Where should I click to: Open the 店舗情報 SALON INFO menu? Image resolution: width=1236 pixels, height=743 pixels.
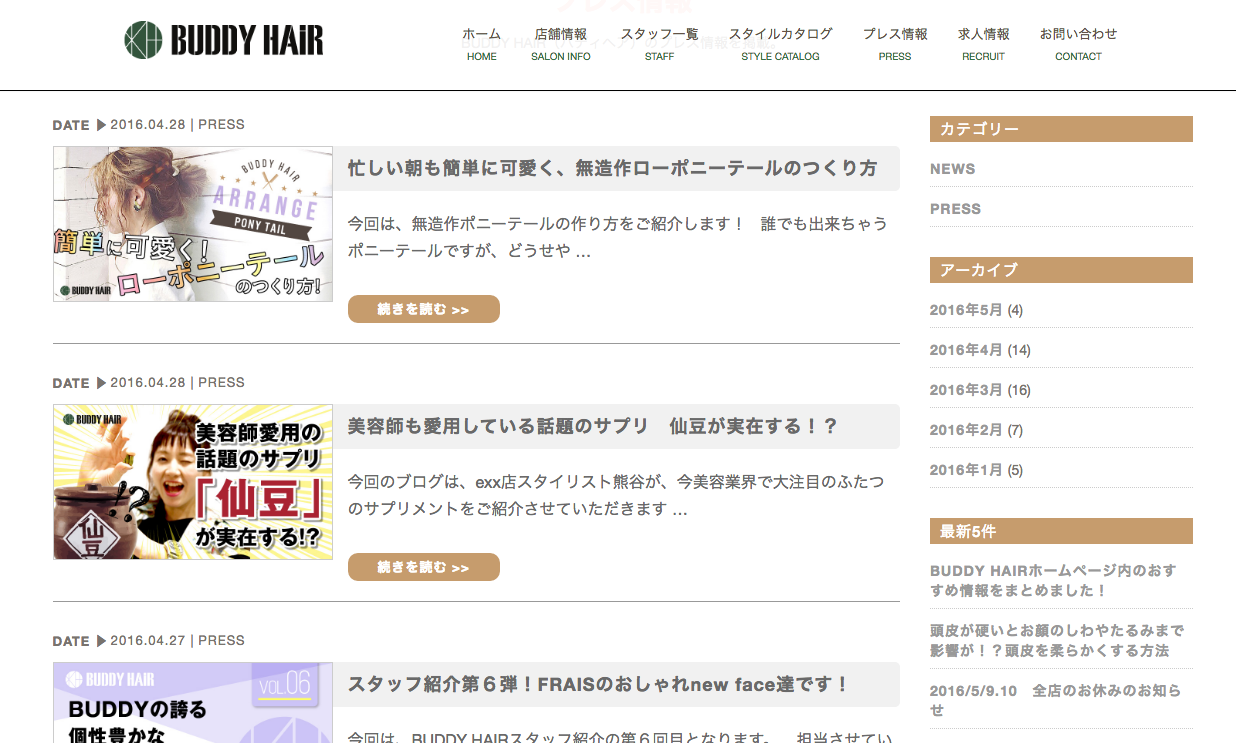pyautogui.click(x=561, y=44)
